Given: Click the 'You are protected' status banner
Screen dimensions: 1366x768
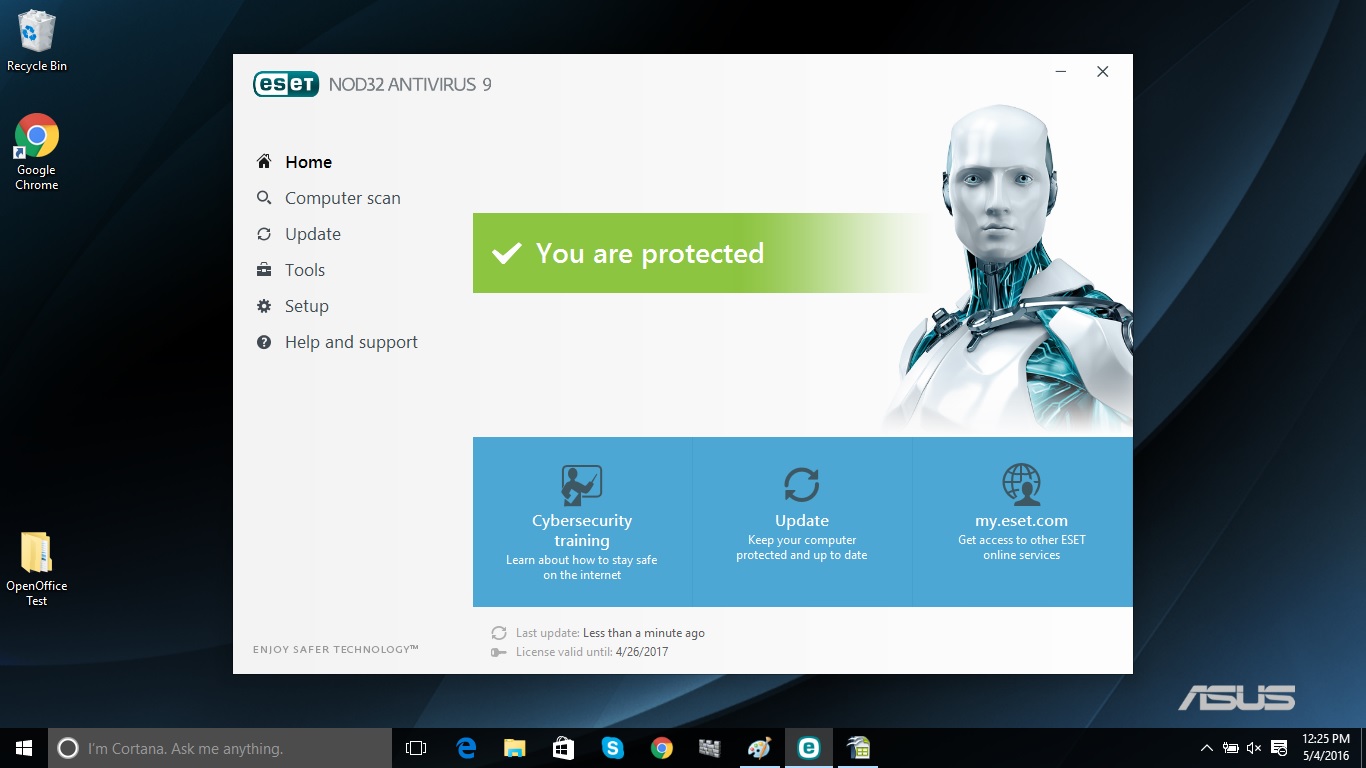Looking at the screenshot, I should point(705,253).
